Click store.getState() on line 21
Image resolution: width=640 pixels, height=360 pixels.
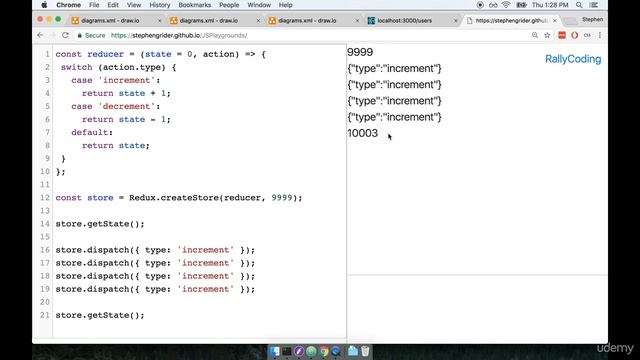(100, 316)
